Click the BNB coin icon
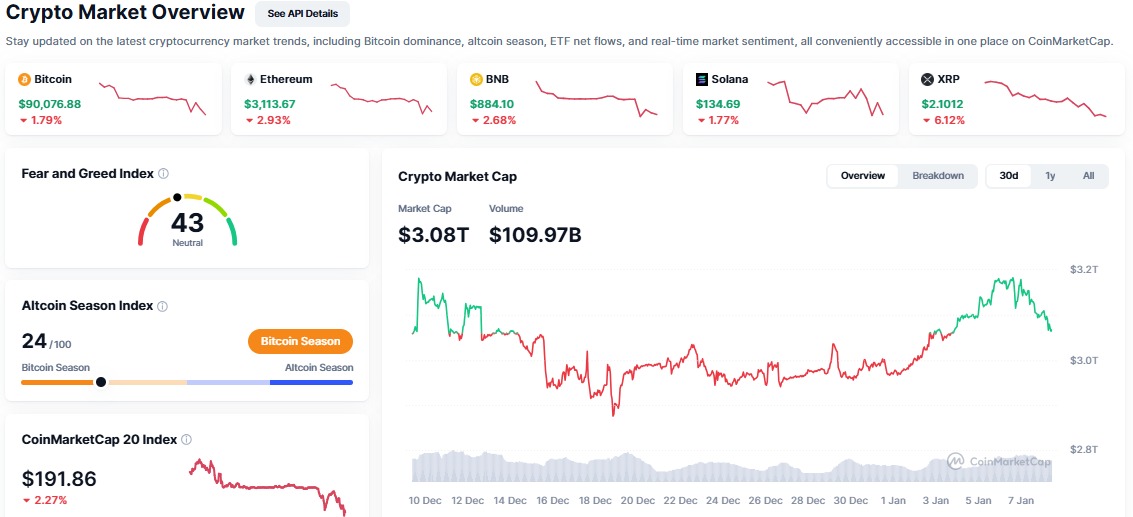The width and height of the screenshot is (1133, 517). coord(477,79)
